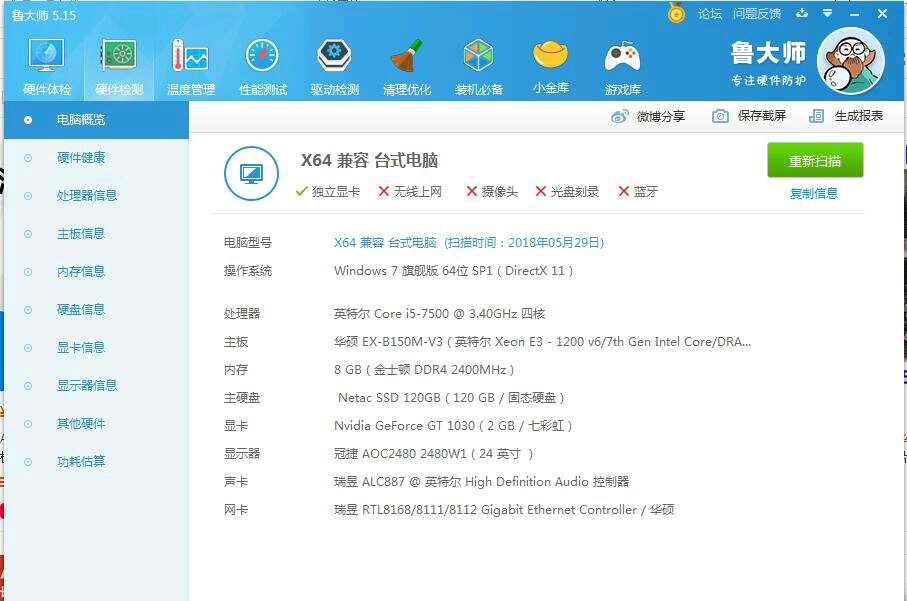Click the X64 兼容 台式电脑 scan time link
This screenshot has width=907, height=601.
(x=469, y=243)
